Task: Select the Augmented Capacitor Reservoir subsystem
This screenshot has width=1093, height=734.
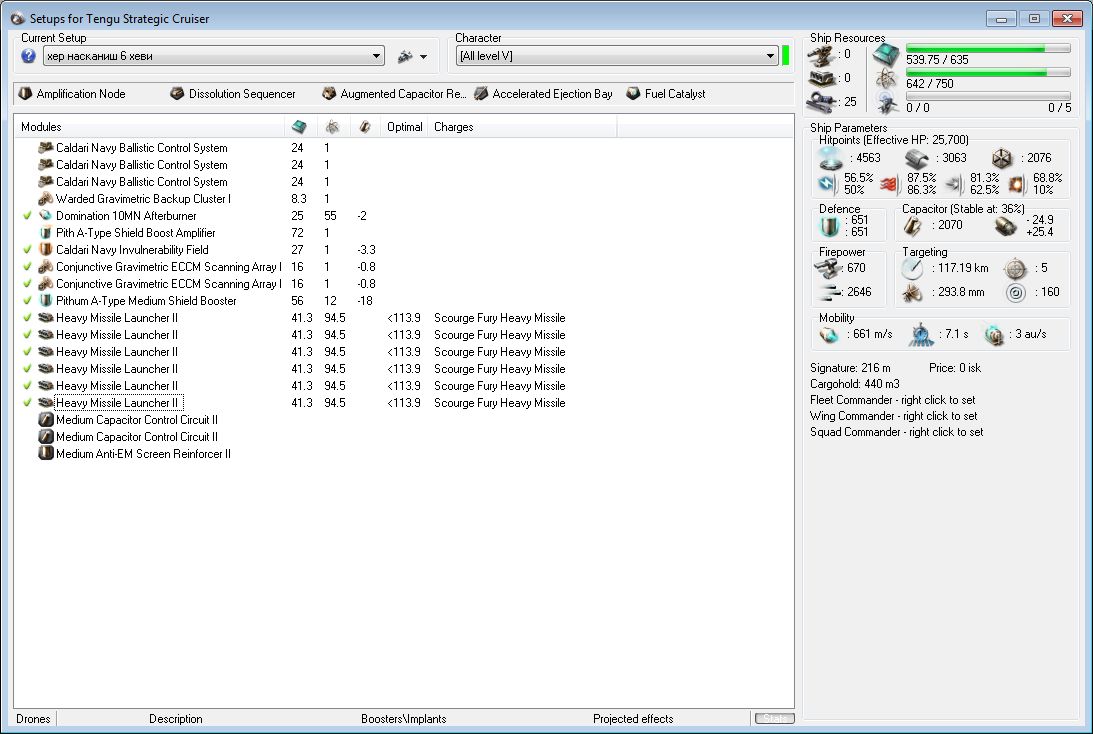Action: click(394, 93)
